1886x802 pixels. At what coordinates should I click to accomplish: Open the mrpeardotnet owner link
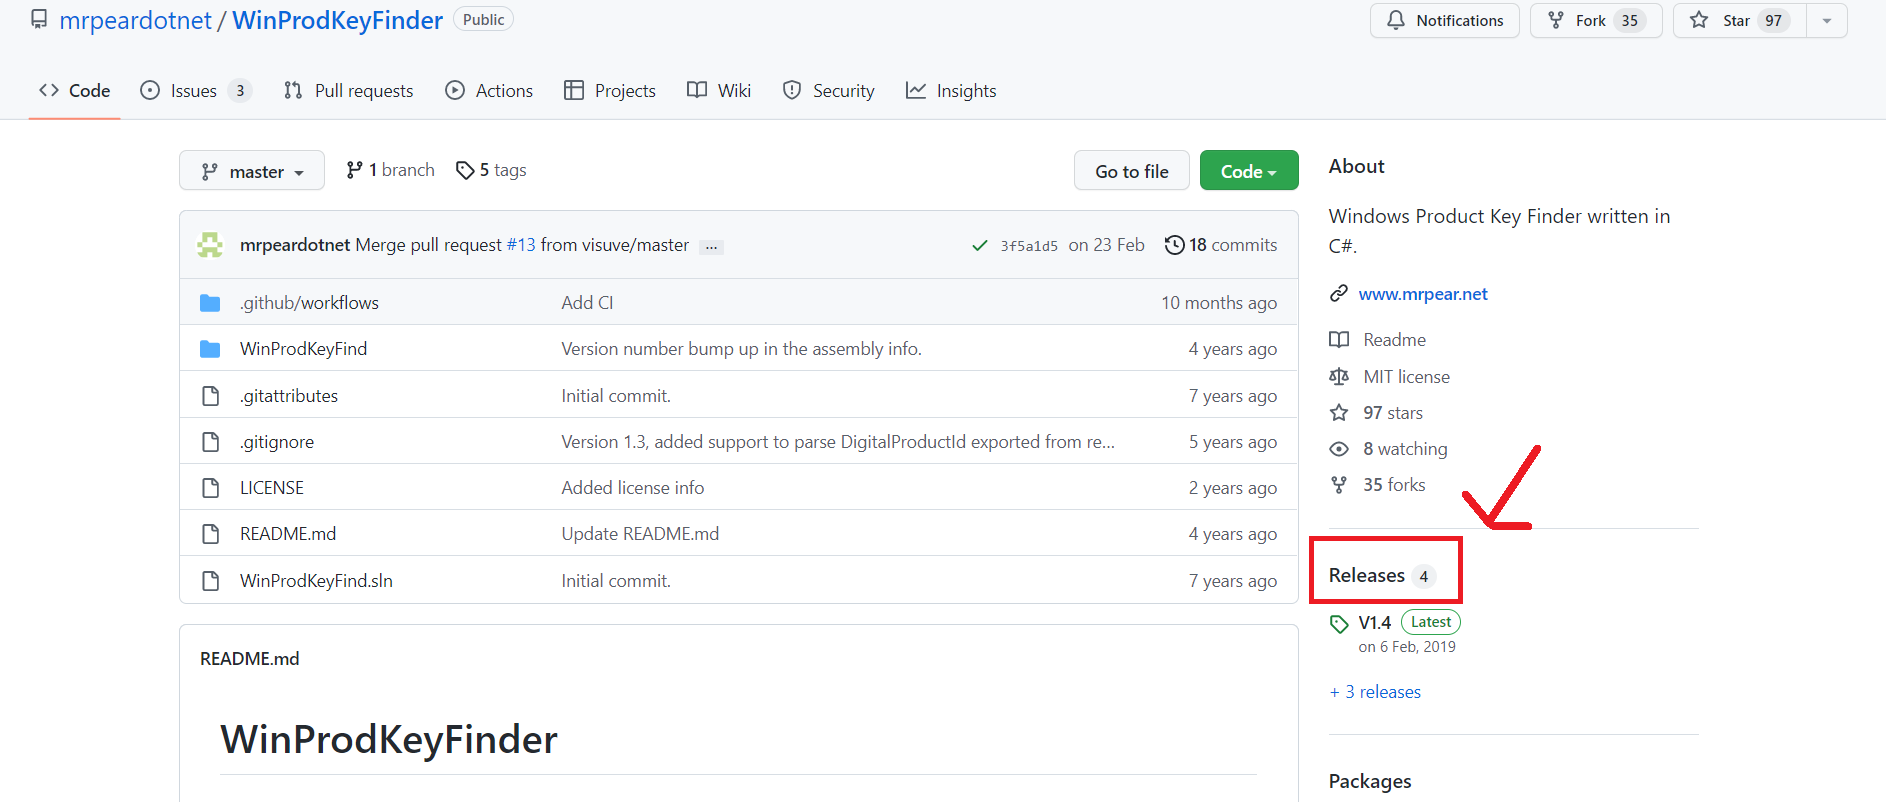[x=135, y=20]
